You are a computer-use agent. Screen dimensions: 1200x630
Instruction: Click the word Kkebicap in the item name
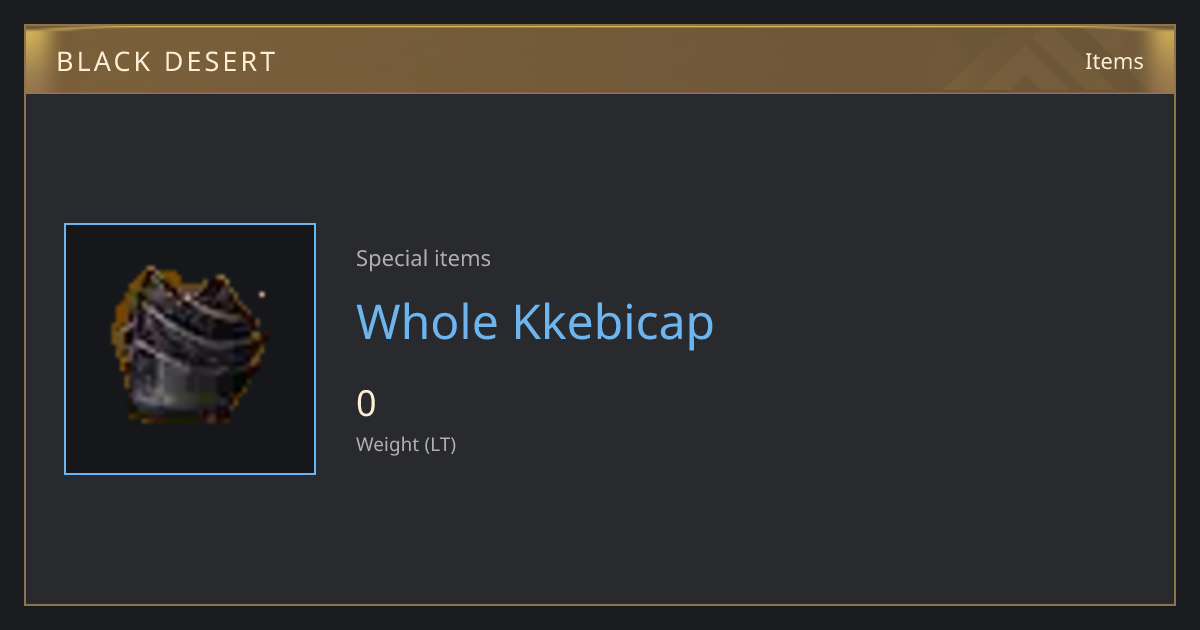[x=614, y=322]
